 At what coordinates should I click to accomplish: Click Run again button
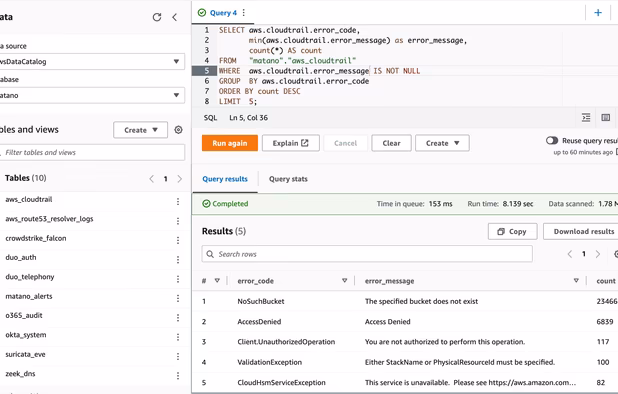(230, 143)
